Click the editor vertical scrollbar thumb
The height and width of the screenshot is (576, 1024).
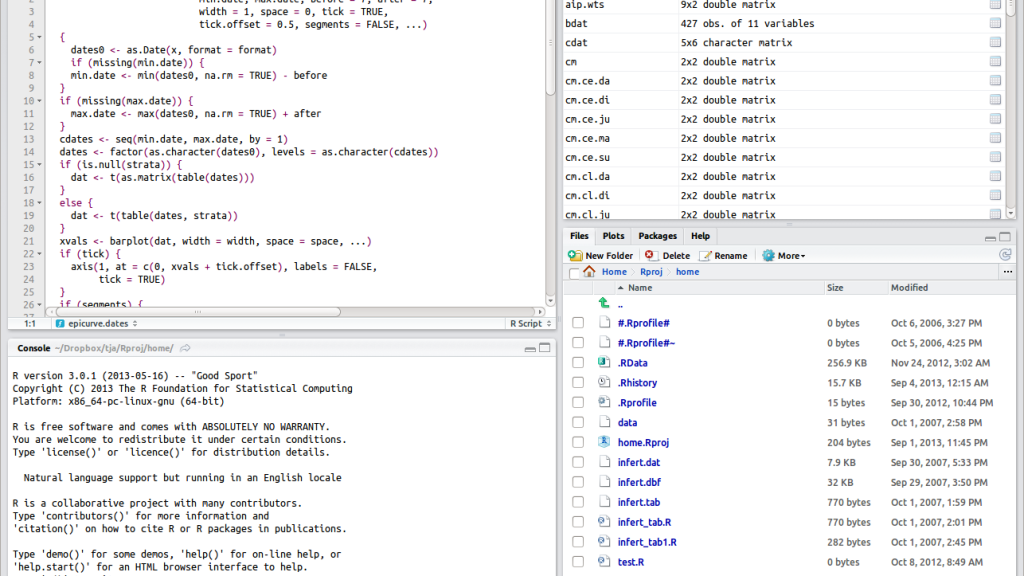click(551, 46)
